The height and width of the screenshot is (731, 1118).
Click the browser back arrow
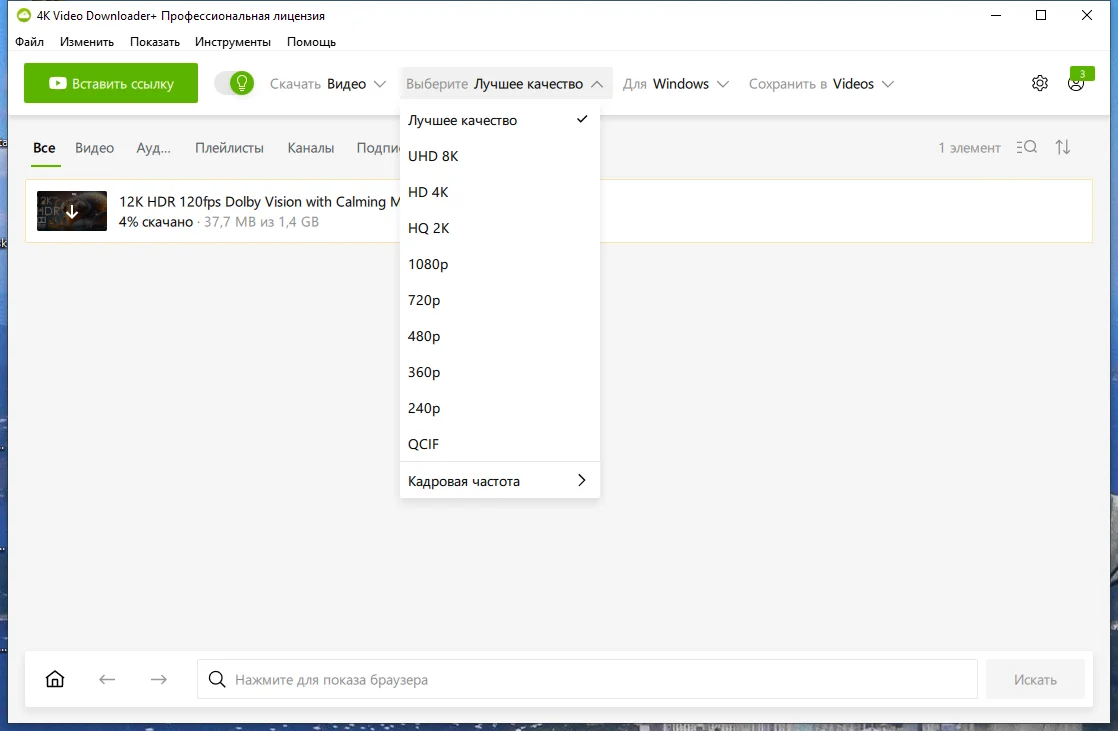[107, 680]
